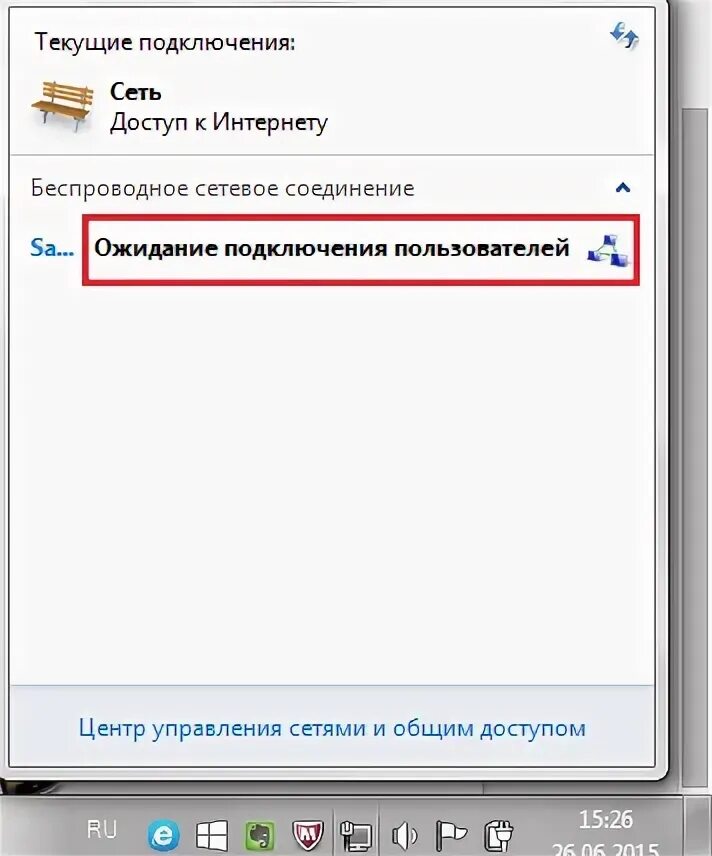Collapse the wireless network connection section
712x856 pixels.
(623, 188)
